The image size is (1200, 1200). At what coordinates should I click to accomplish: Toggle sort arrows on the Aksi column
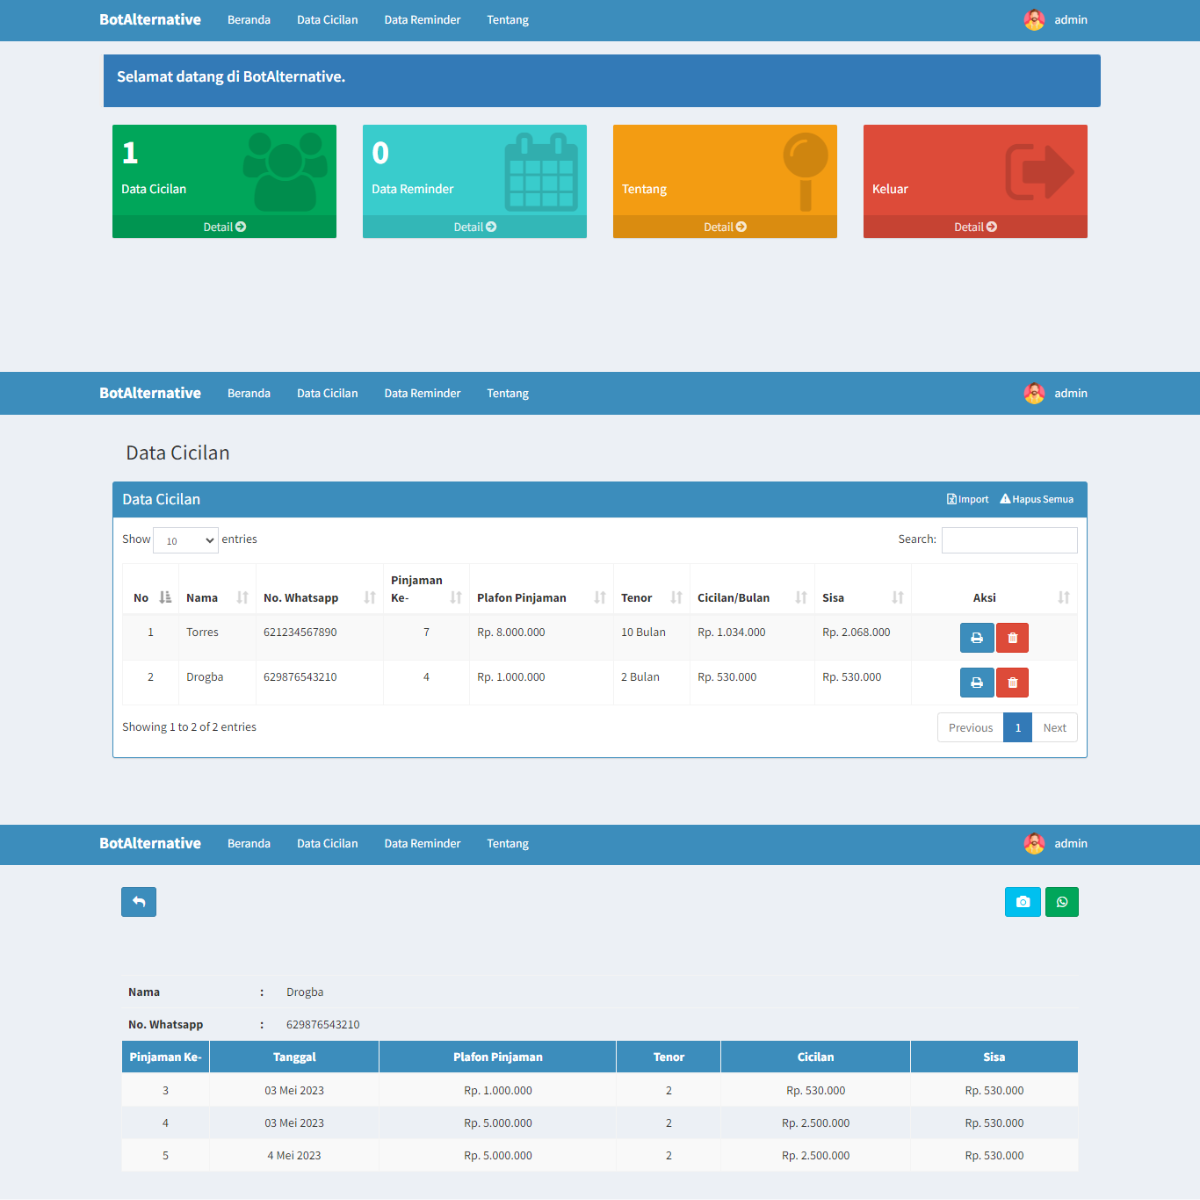coord(1064,598)
